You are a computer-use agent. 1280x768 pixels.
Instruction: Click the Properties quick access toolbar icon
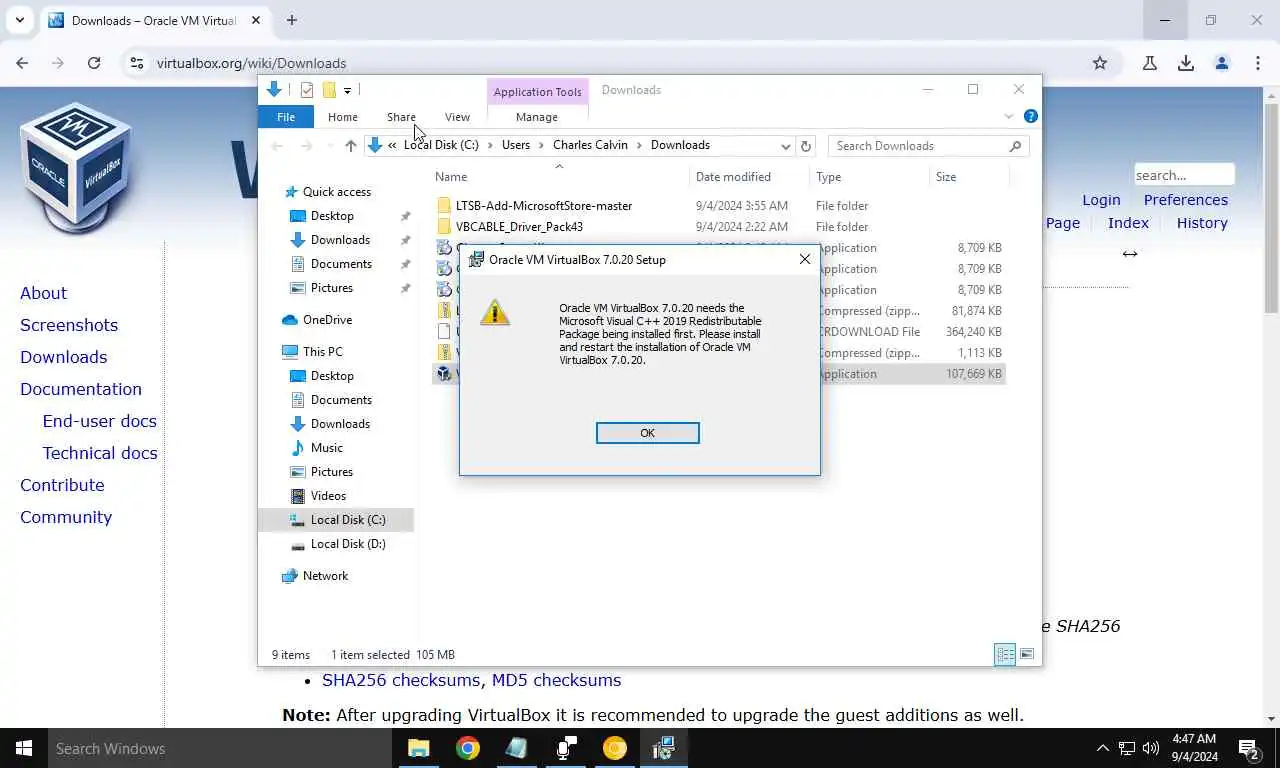307,90
